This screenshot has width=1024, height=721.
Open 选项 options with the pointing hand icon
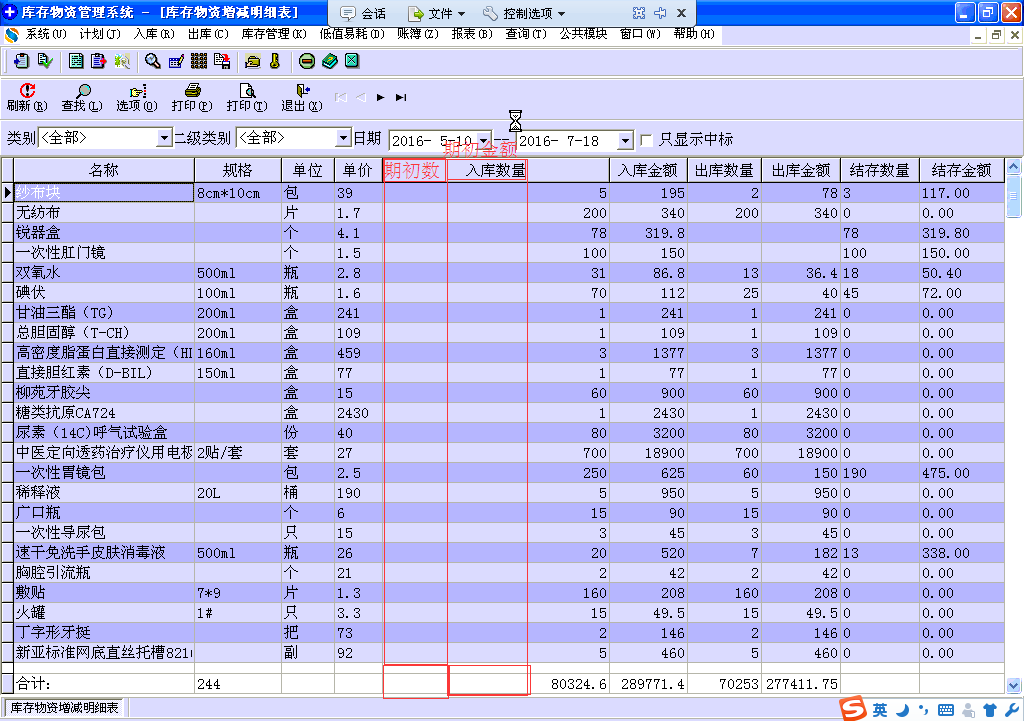pos(137,90)
